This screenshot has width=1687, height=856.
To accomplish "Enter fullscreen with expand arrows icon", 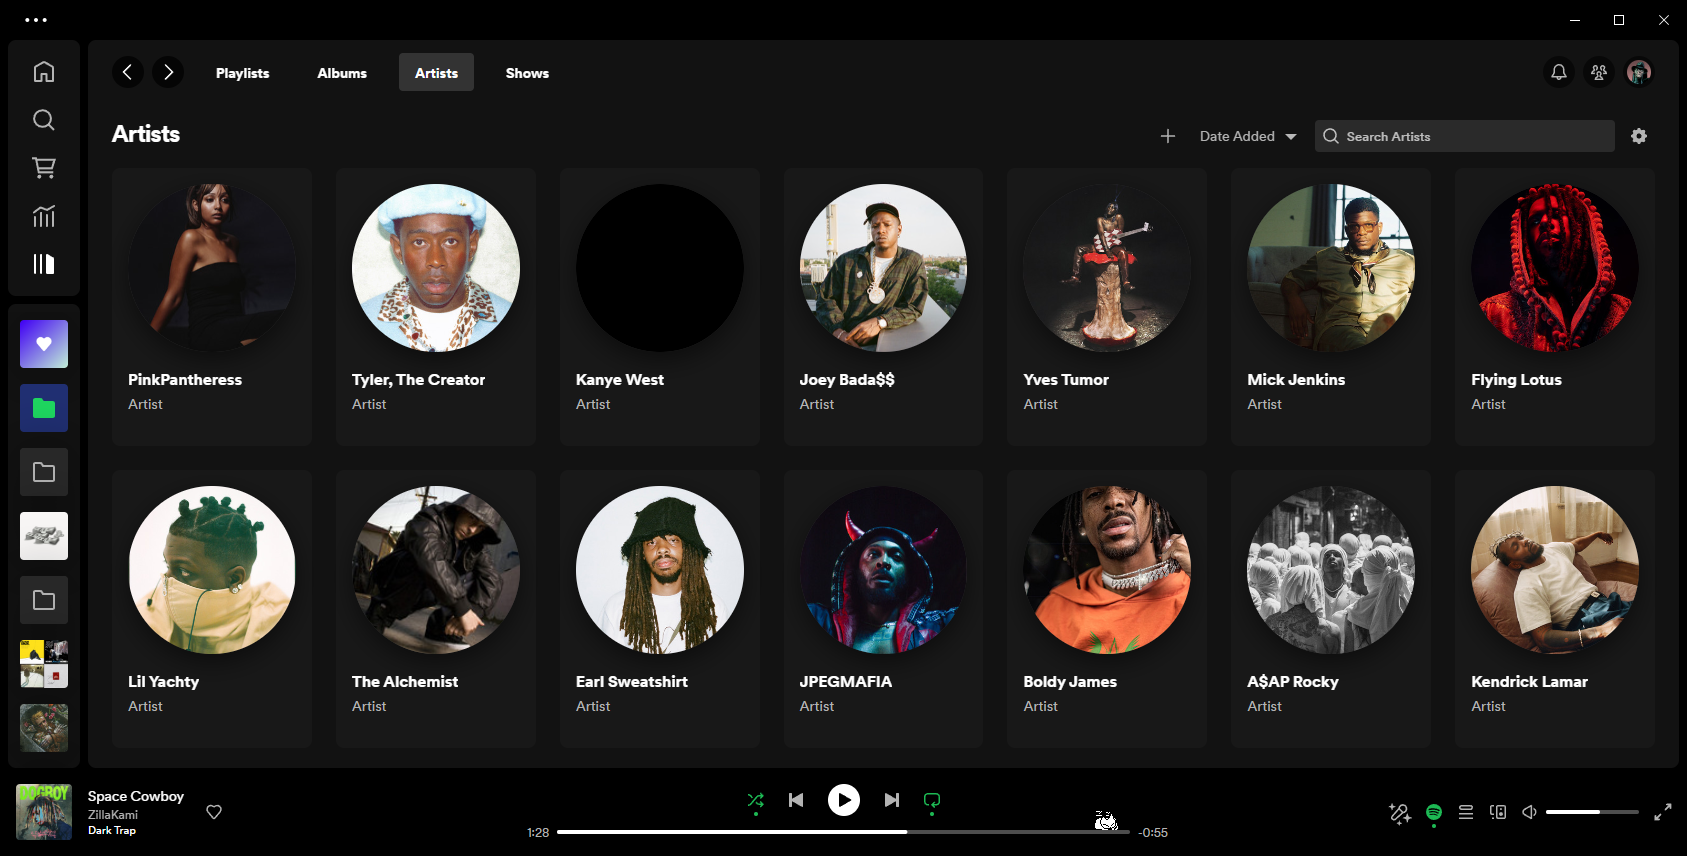I will pos(1663,812).
